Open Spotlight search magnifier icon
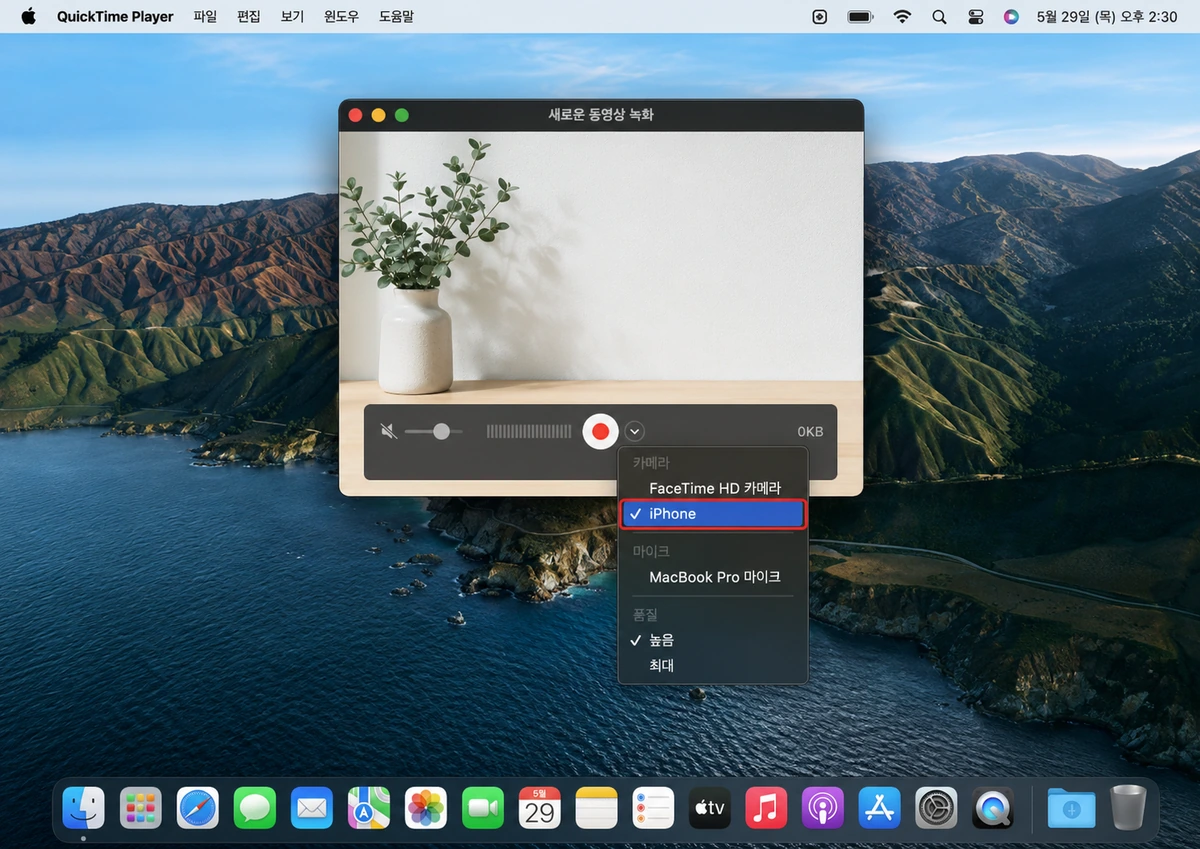Image resolution: width=1200 pixels, height=849 pixels. [x=939, y=17]
